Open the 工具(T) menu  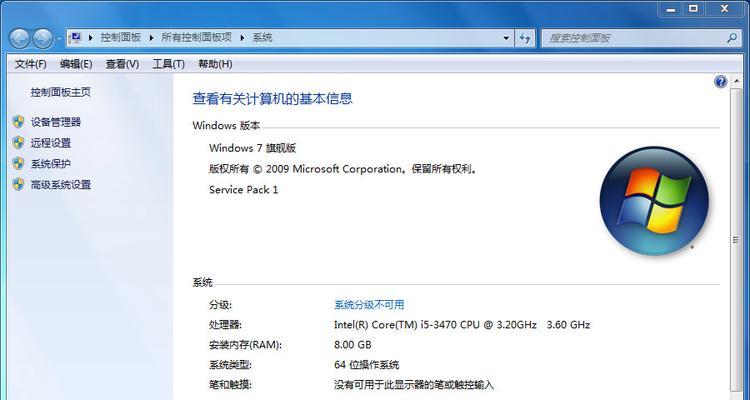tap(168, 64)
